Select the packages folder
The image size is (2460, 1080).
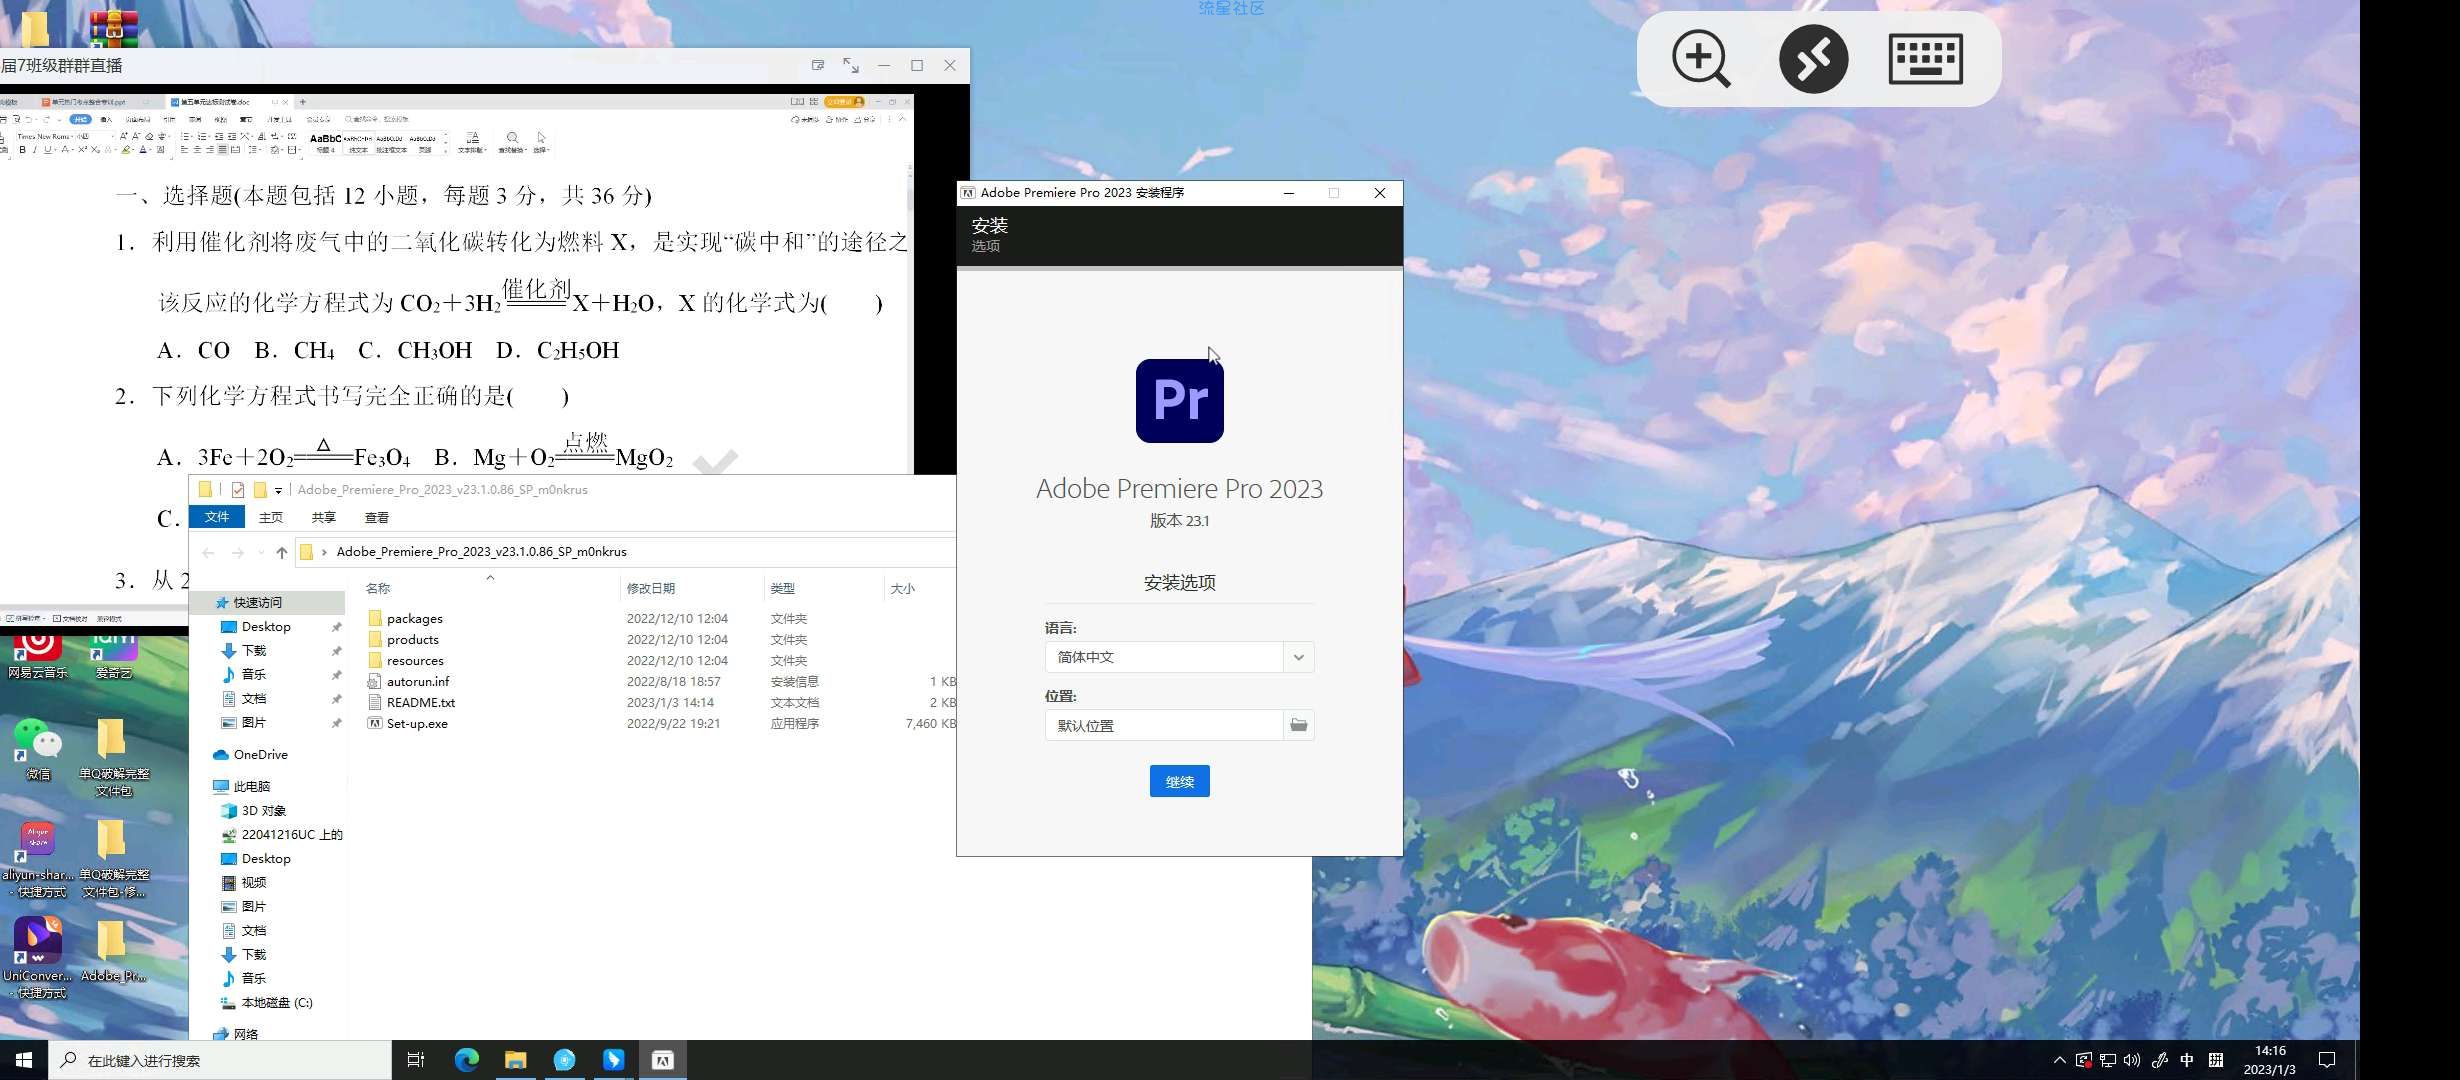(x=414, y=619)
